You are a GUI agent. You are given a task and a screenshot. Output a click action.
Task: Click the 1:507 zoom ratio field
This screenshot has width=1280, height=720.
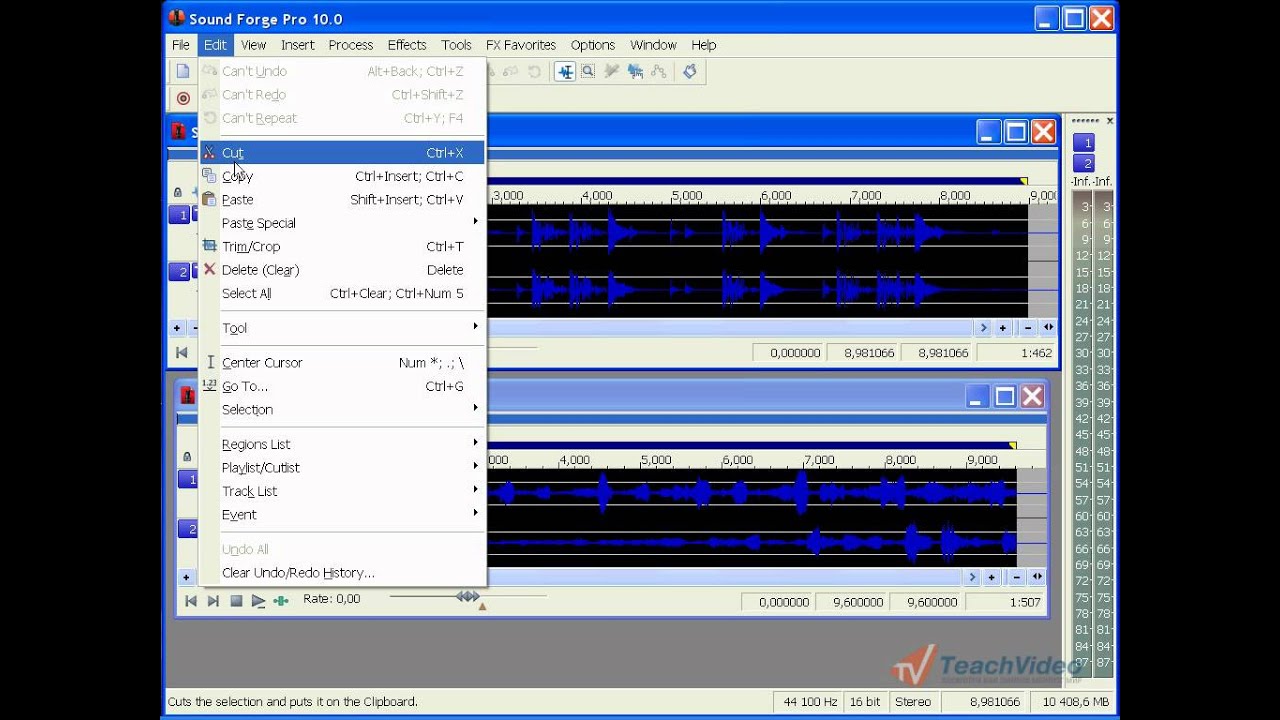point(1006,602)
